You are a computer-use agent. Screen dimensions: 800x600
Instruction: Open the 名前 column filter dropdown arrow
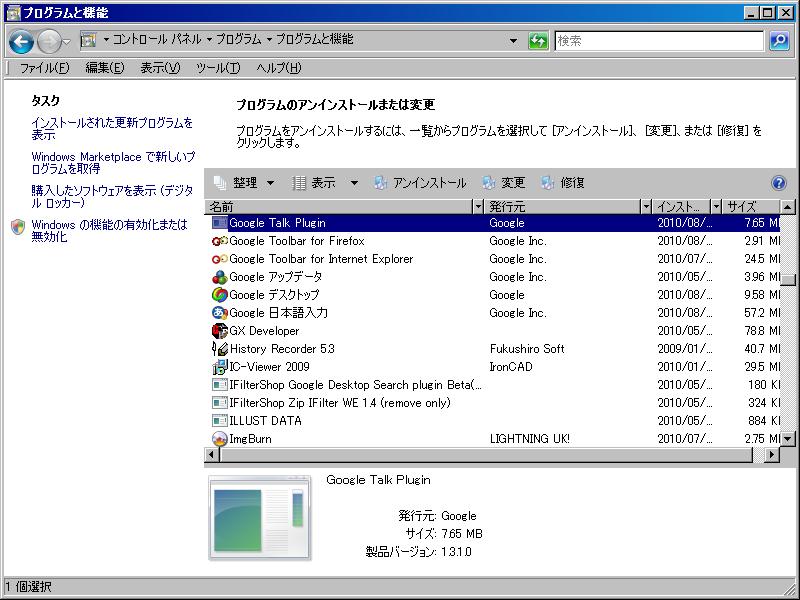478,207
